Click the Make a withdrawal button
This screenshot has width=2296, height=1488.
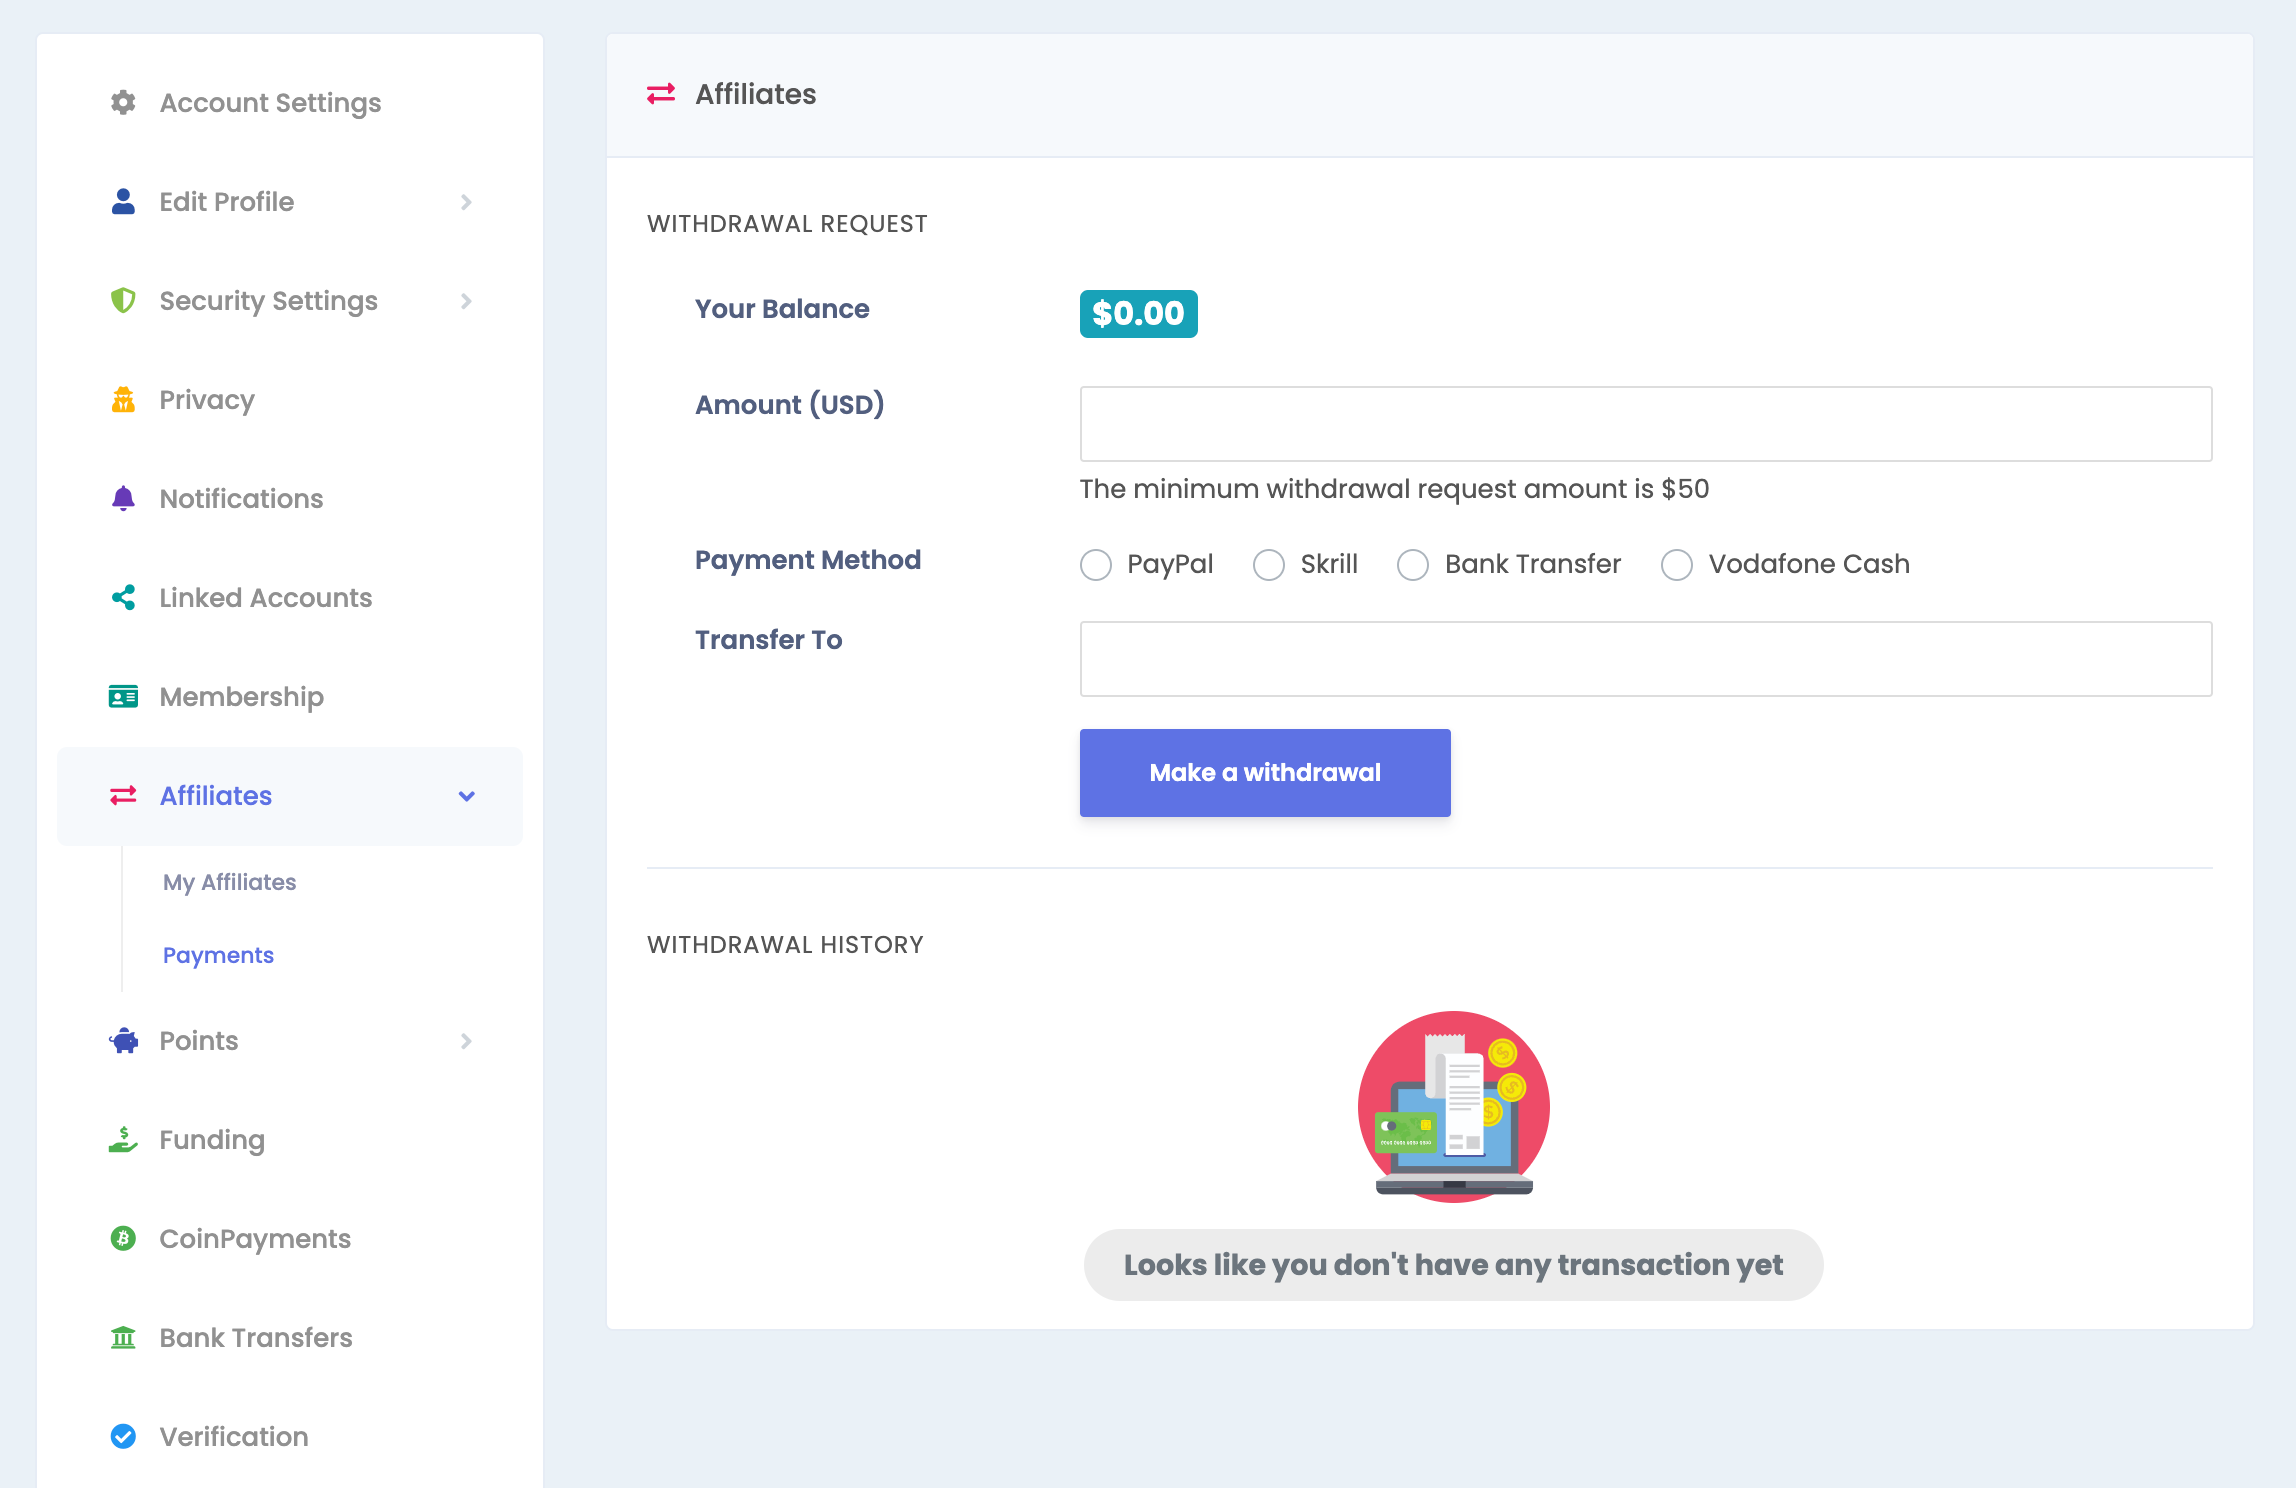click(1265, 773)
